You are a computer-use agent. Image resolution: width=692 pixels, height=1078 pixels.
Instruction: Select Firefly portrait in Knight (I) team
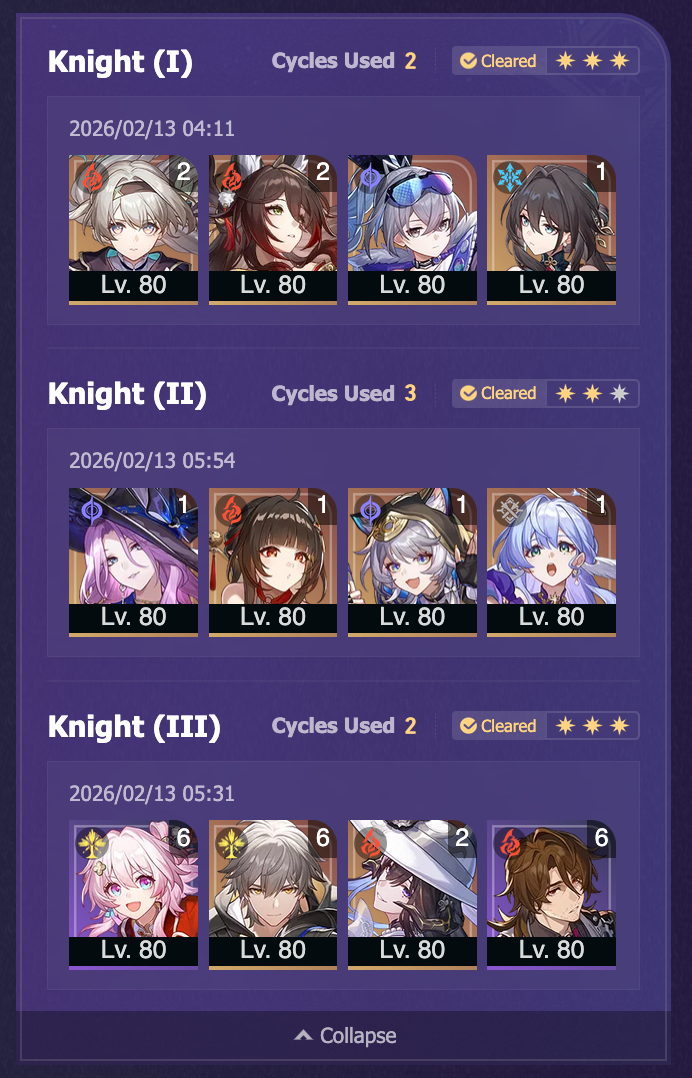click(x=133, y=229)
